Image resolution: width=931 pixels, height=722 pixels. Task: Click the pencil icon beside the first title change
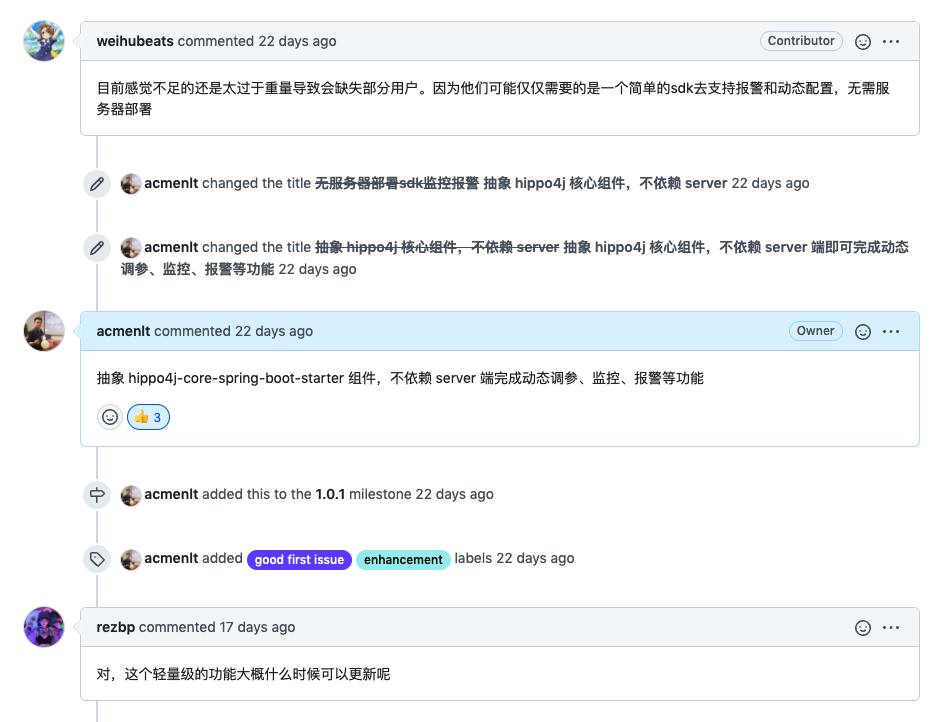[x=97, y=183]
